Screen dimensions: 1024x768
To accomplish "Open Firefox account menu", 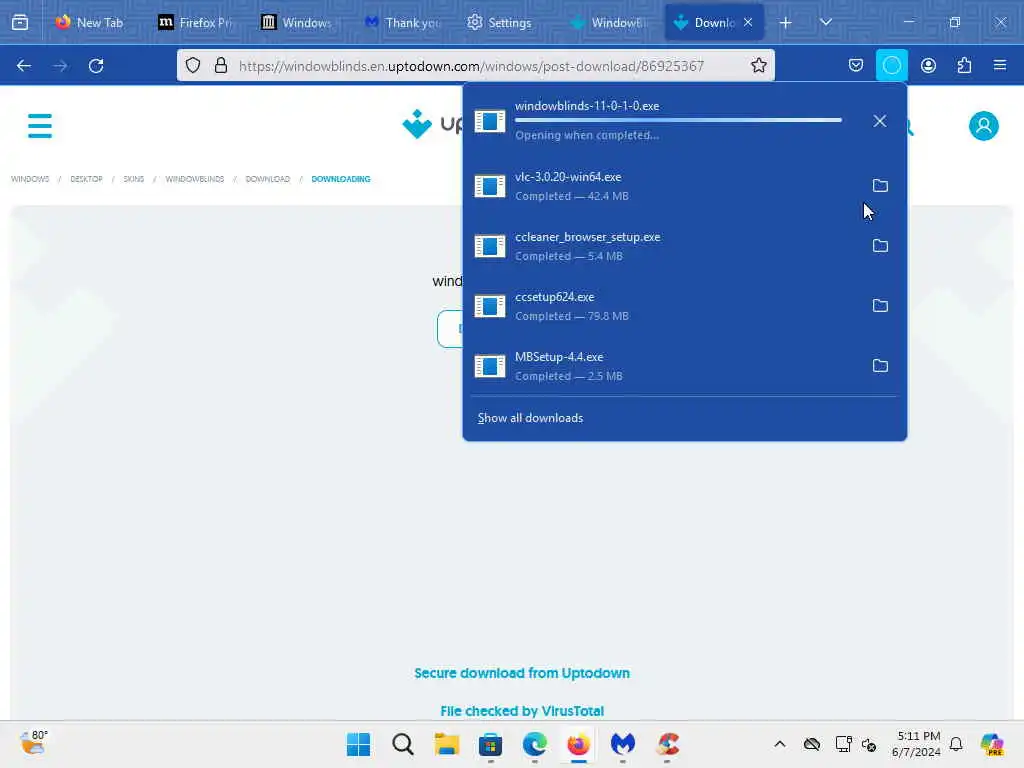I will 928,65.
